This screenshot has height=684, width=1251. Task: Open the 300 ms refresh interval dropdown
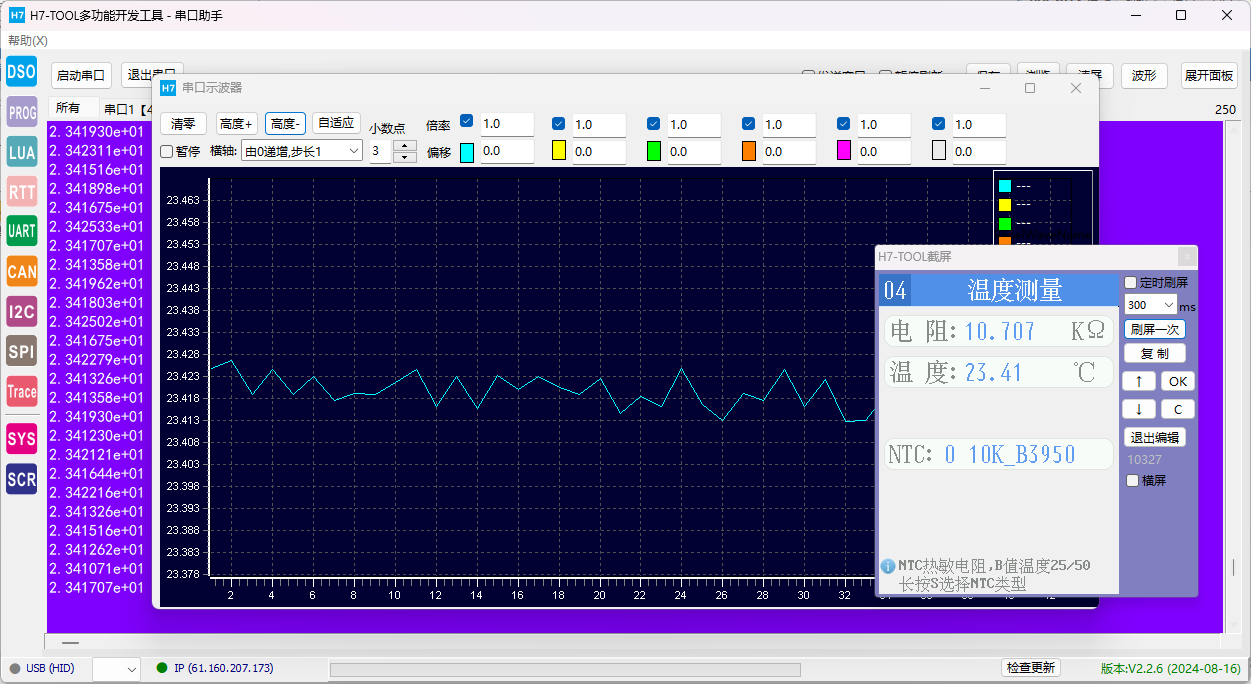1150,305
